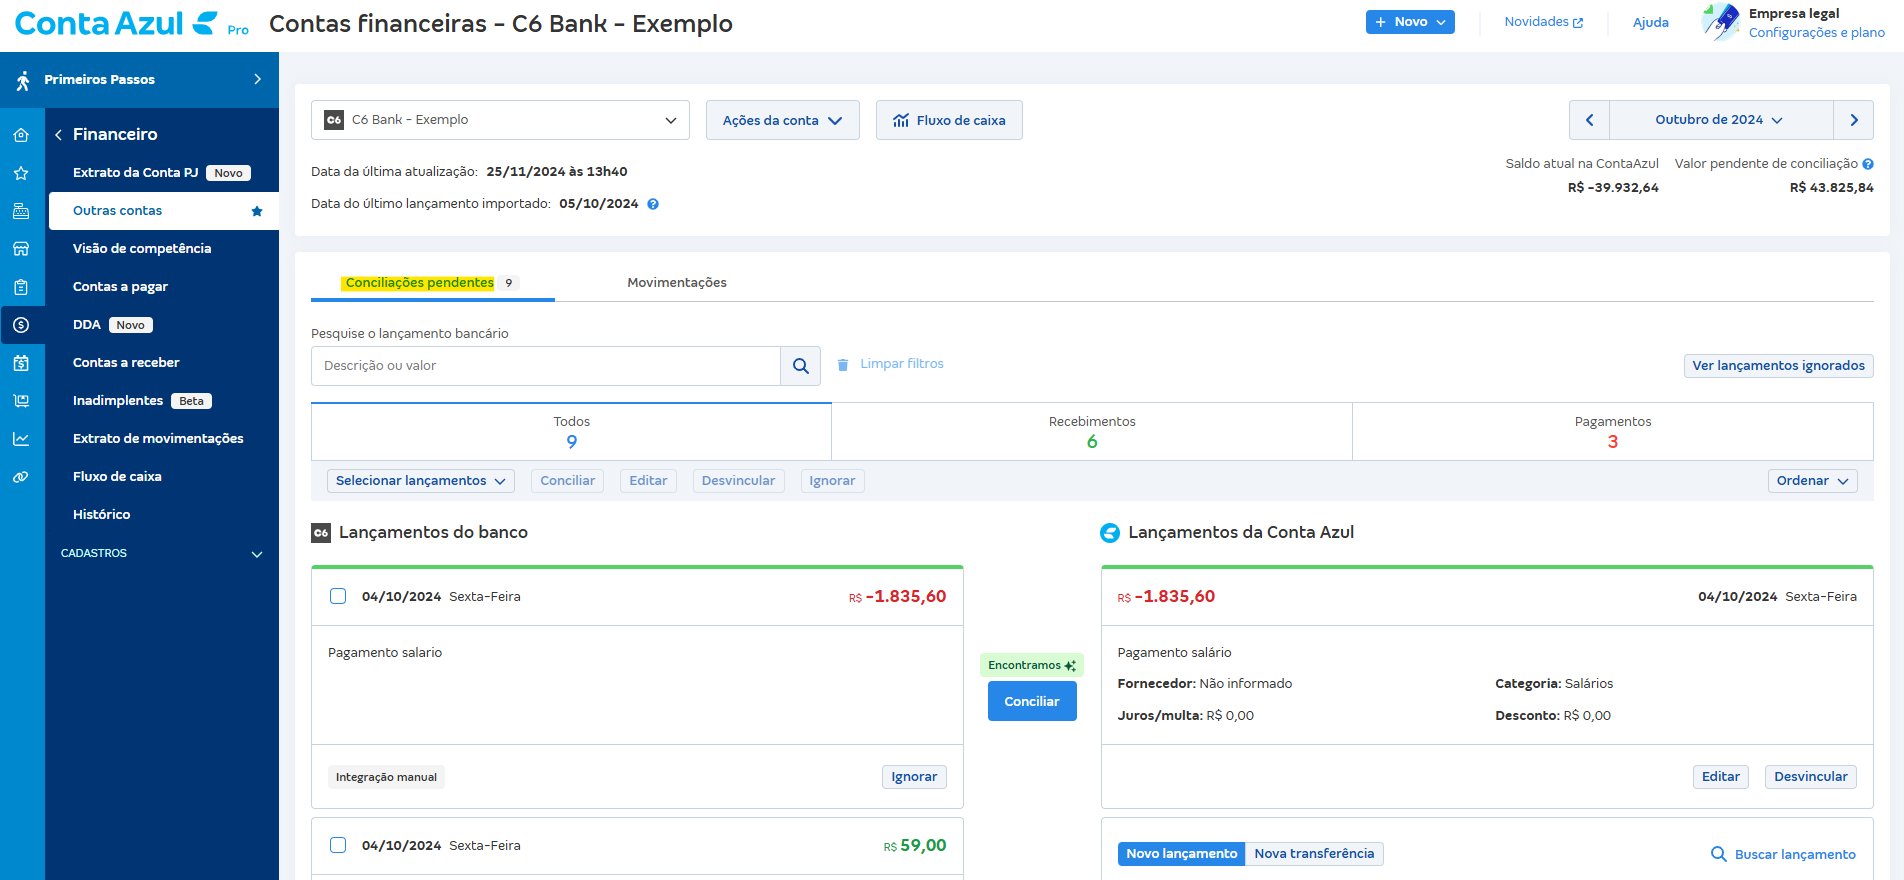Image resolution: width=1904 pixels, height=880 pixels.
Task: Click help icon beside último lançamento importado date
Action: coord(653,204)
